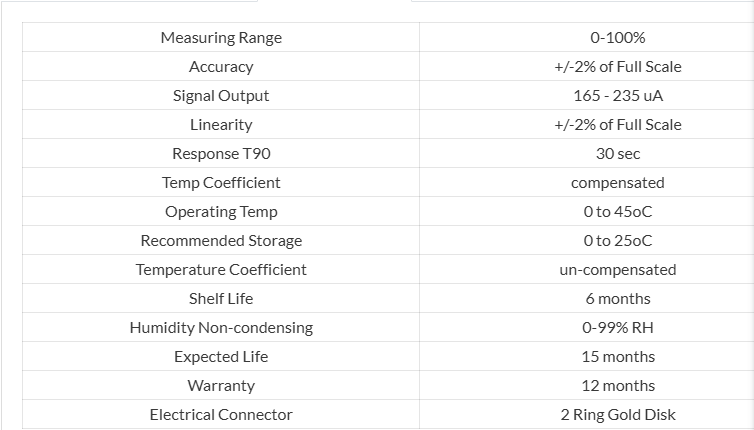Viewport: 754px width, 430px height.
Task: Click the Accuracy row label
Action: [x=221, y=66]
